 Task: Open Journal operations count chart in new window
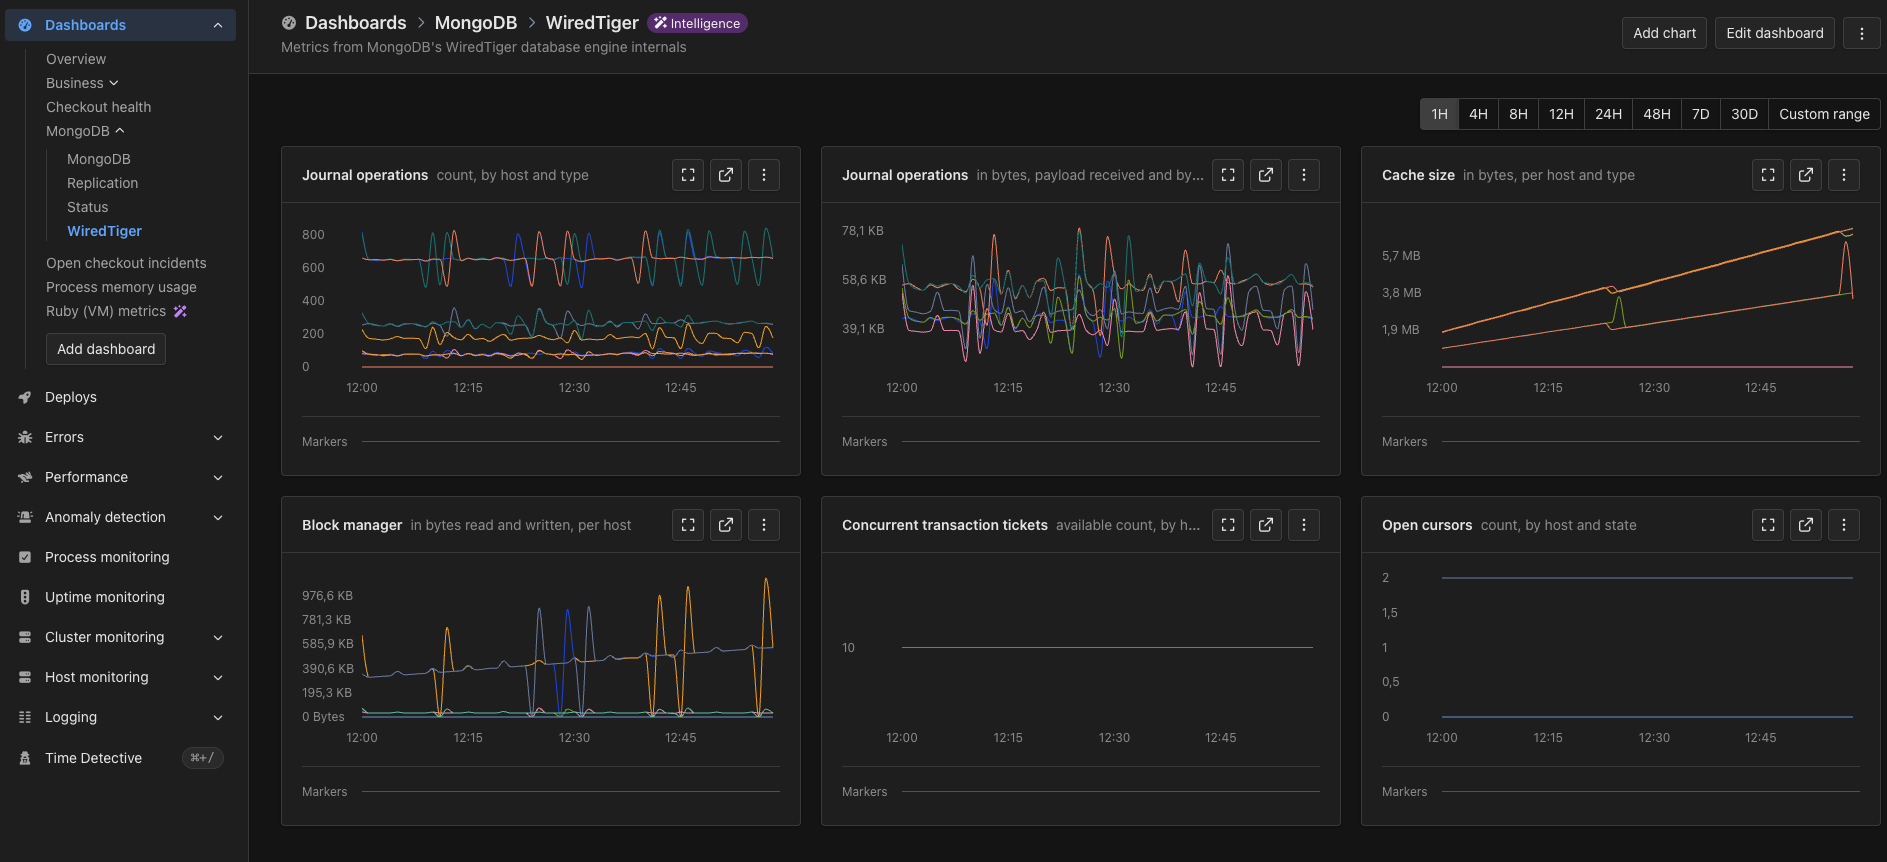(x=726, y=175)
